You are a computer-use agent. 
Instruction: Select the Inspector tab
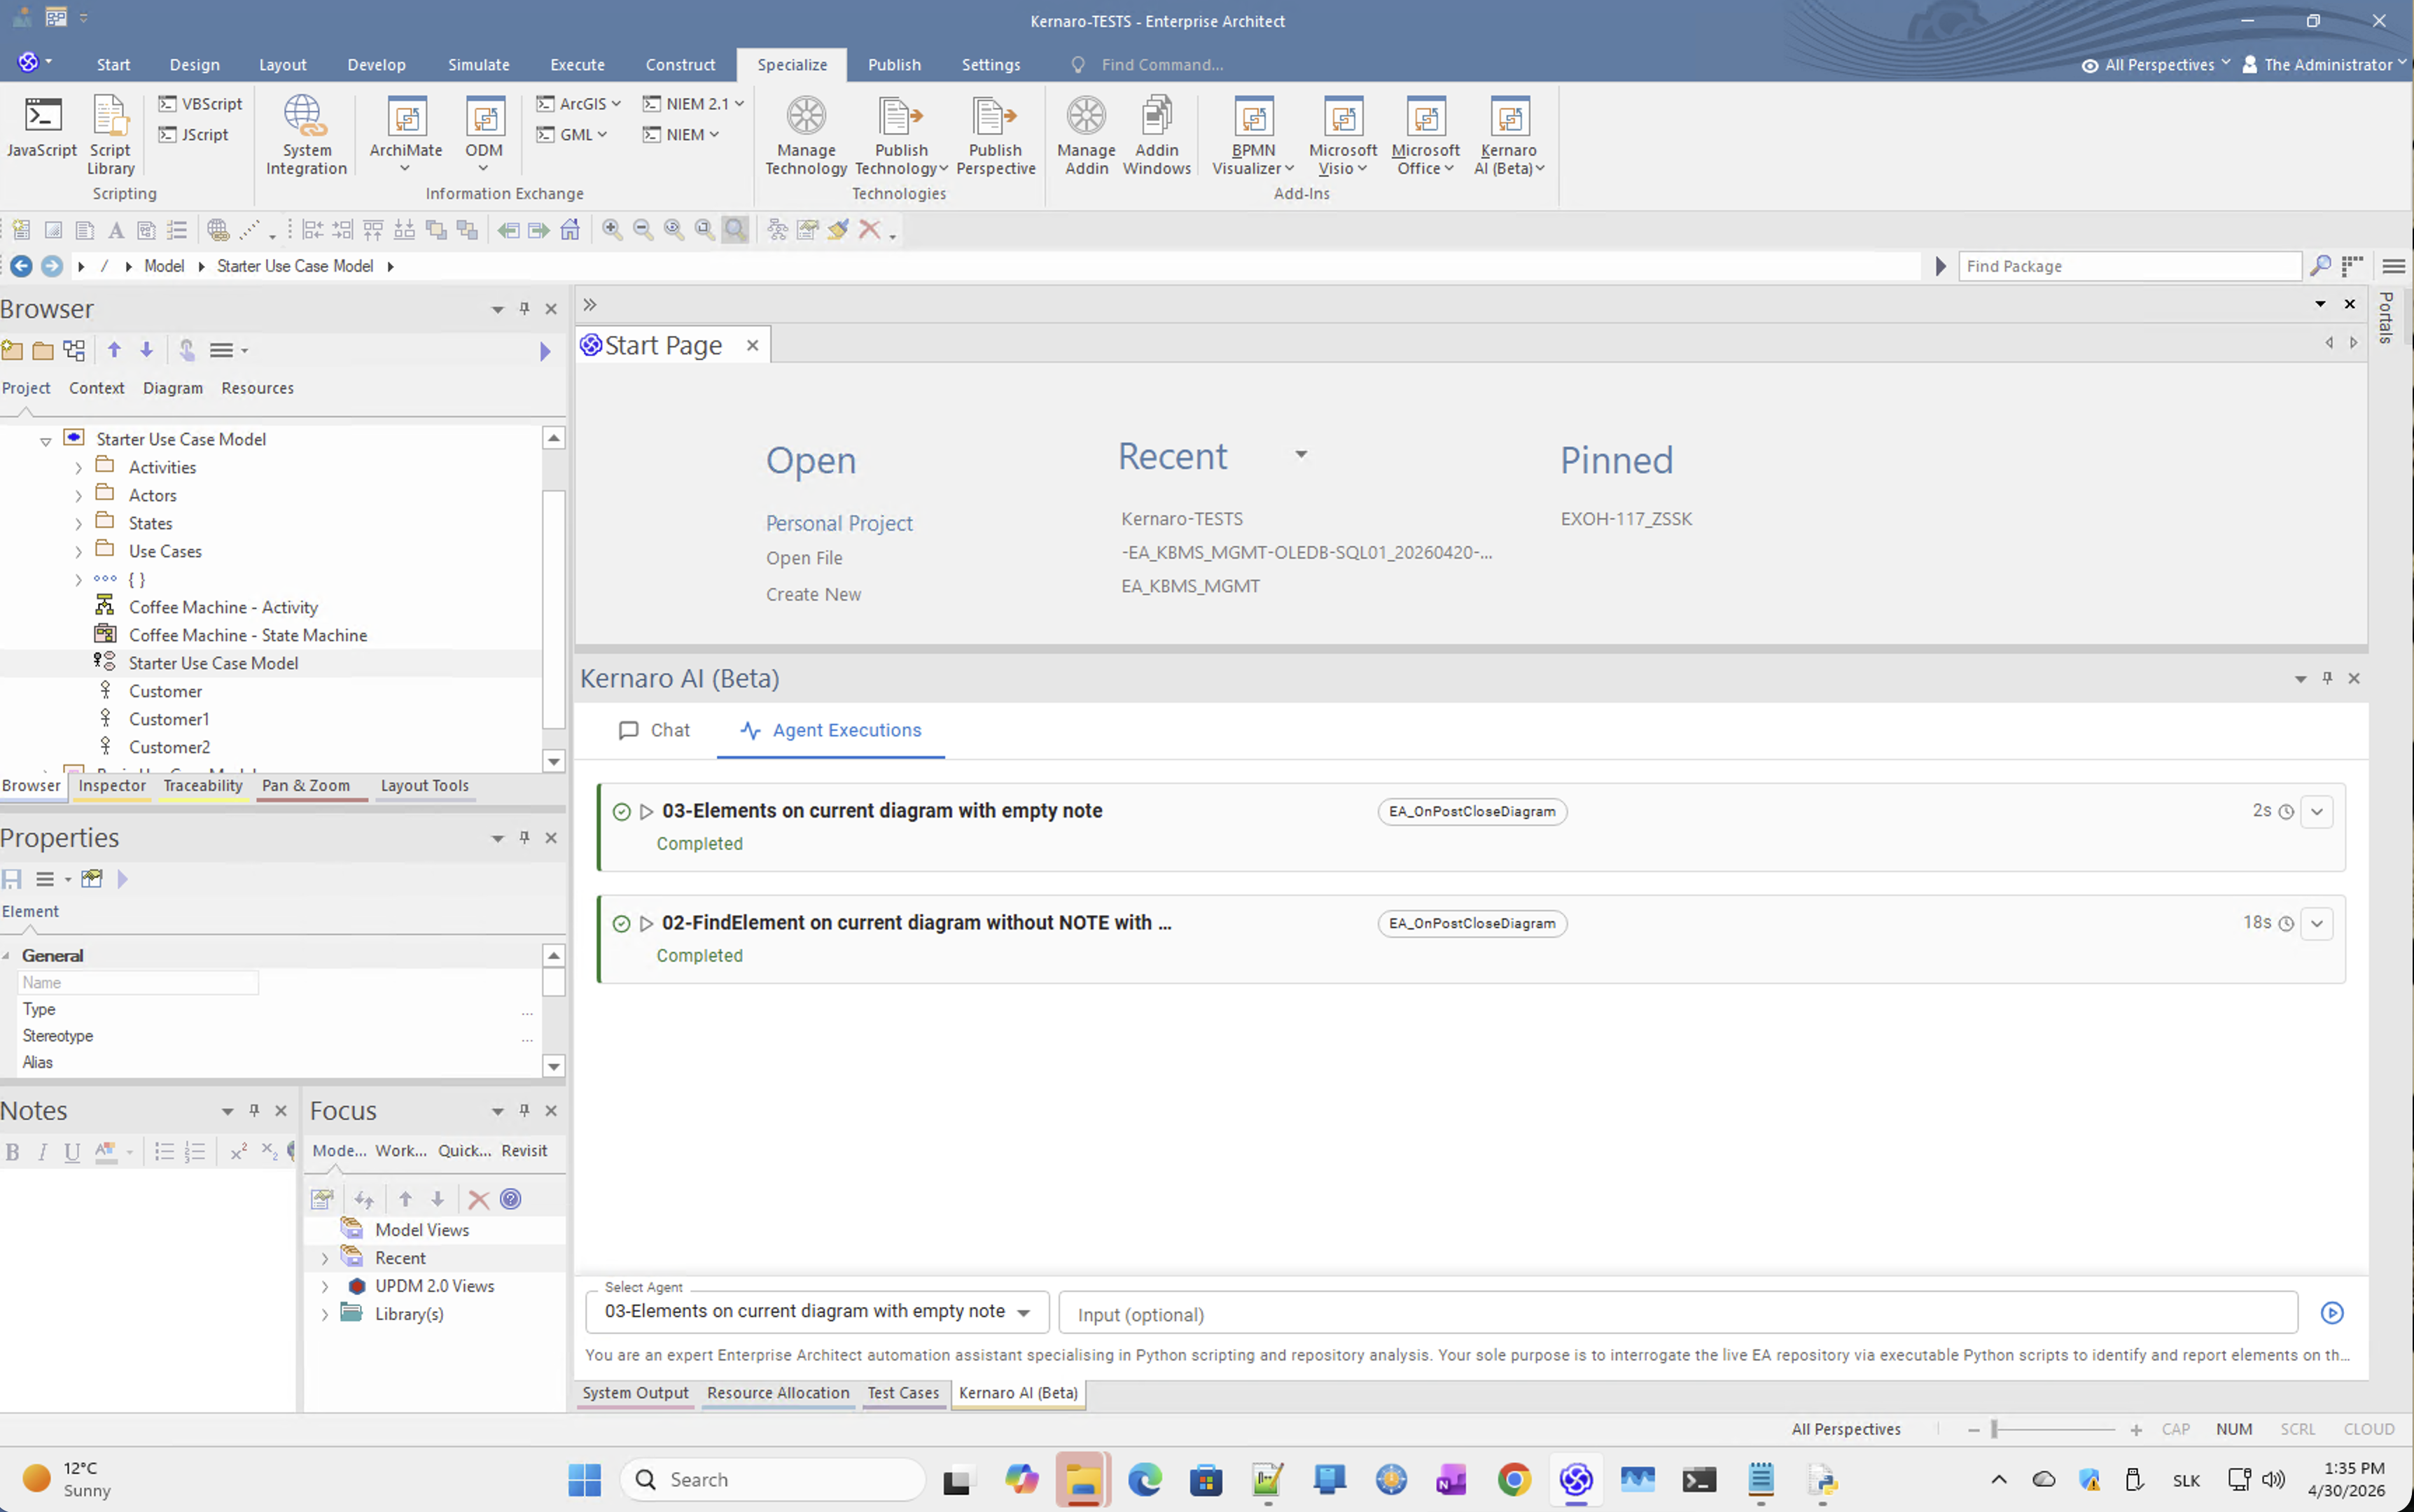[112, 786]
